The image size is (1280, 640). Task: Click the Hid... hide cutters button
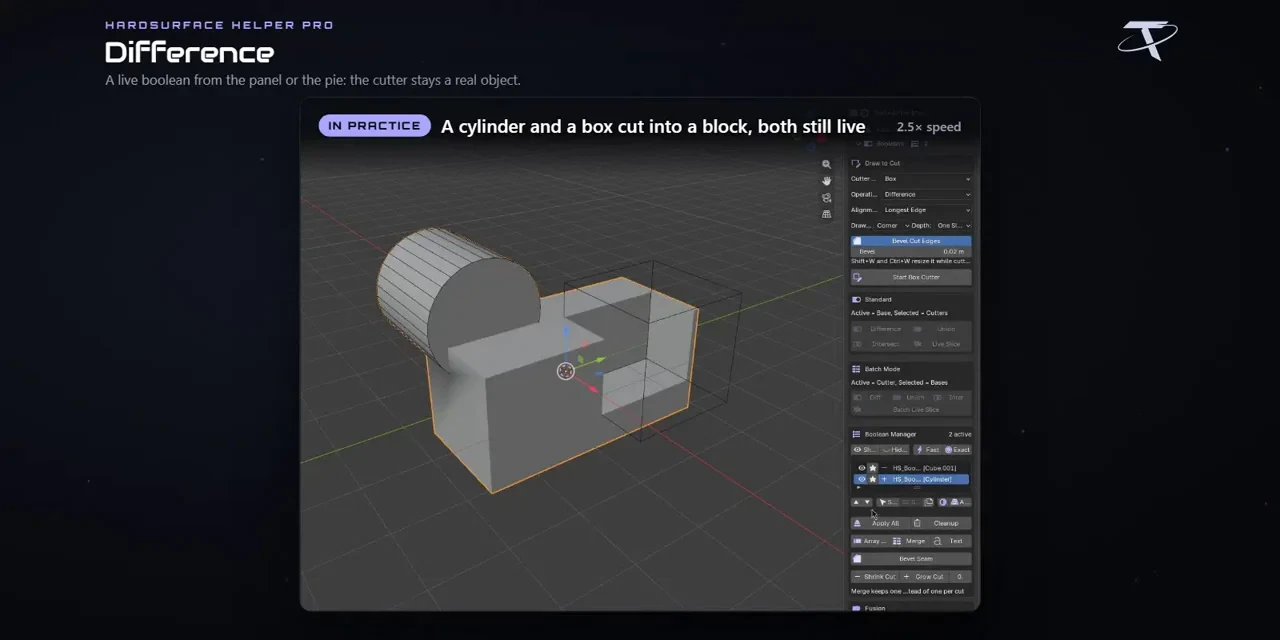[894, 450]
